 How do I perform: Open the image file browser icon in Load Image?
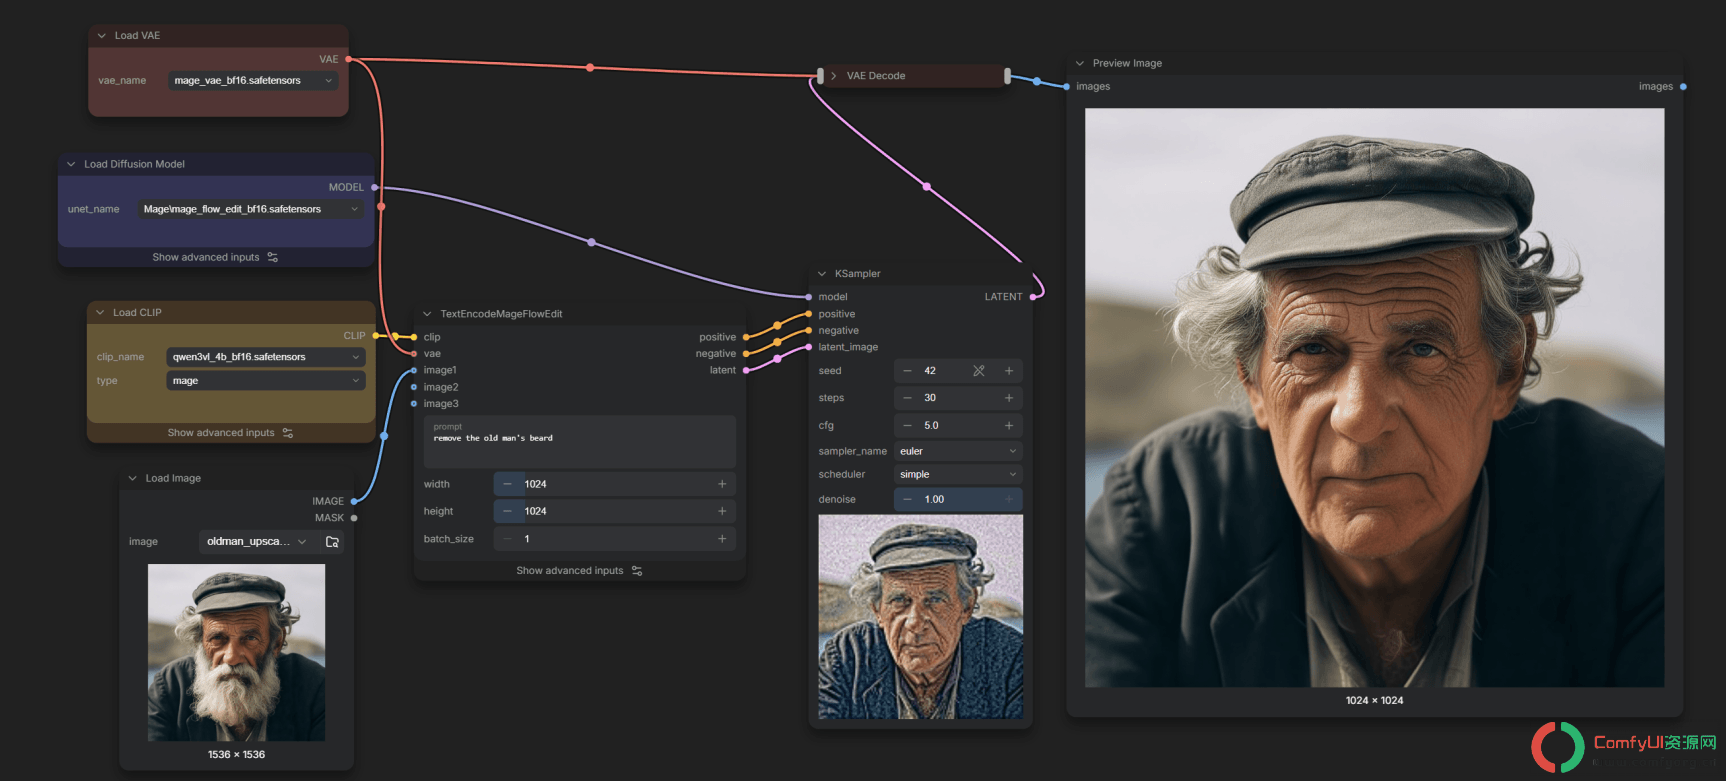[333, 542]
